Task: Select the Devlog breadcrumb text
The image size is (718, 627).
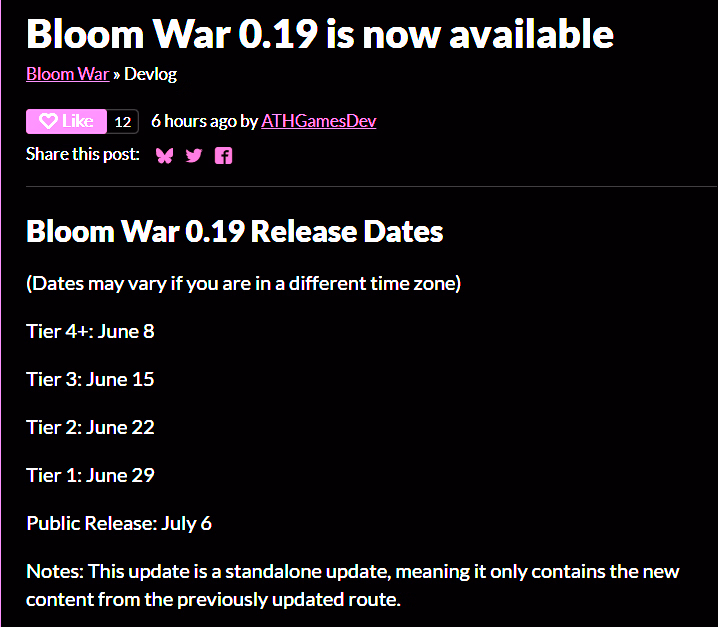Action: pos(150,74)
